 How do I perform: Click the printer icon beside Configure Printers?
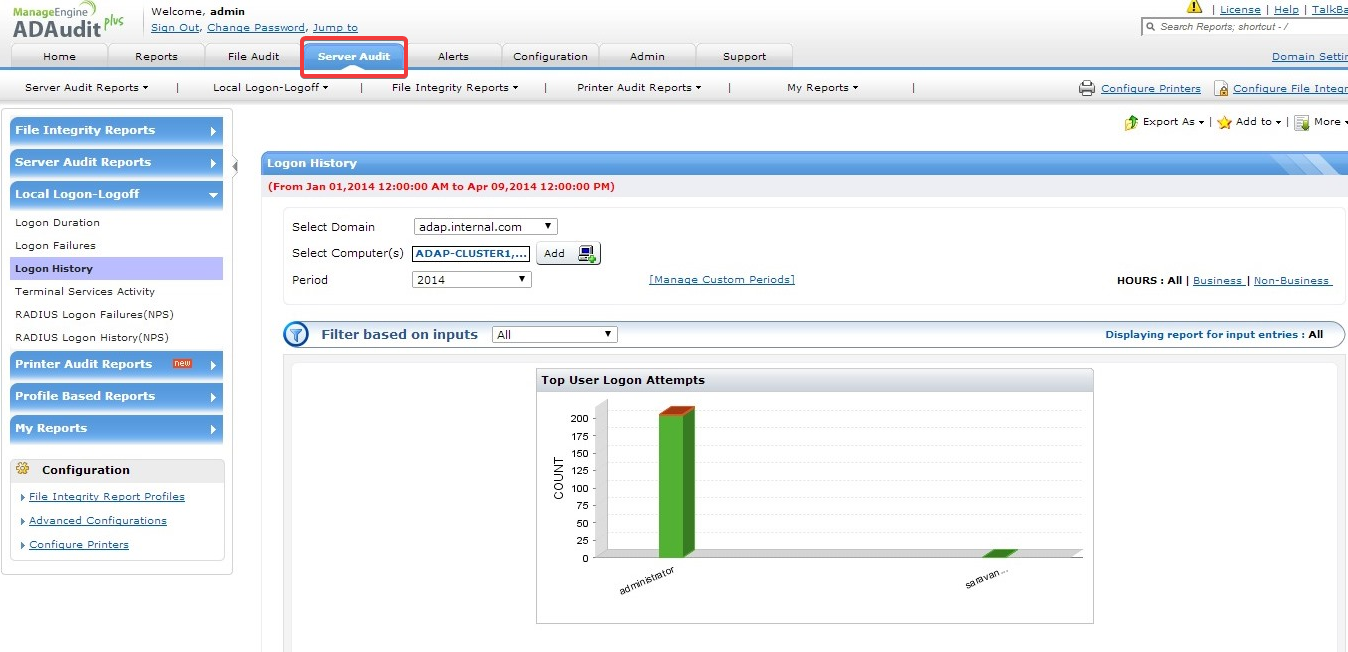point(1087,88)
